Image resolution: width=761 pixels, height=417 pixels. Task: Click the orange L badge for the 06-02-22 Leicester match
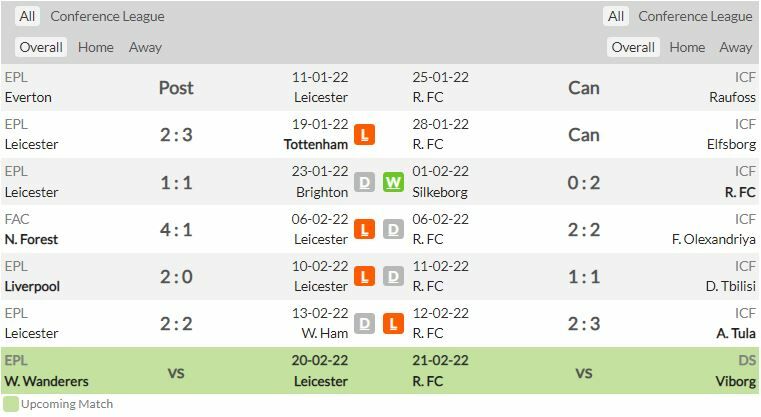click(x=364, y=229)
